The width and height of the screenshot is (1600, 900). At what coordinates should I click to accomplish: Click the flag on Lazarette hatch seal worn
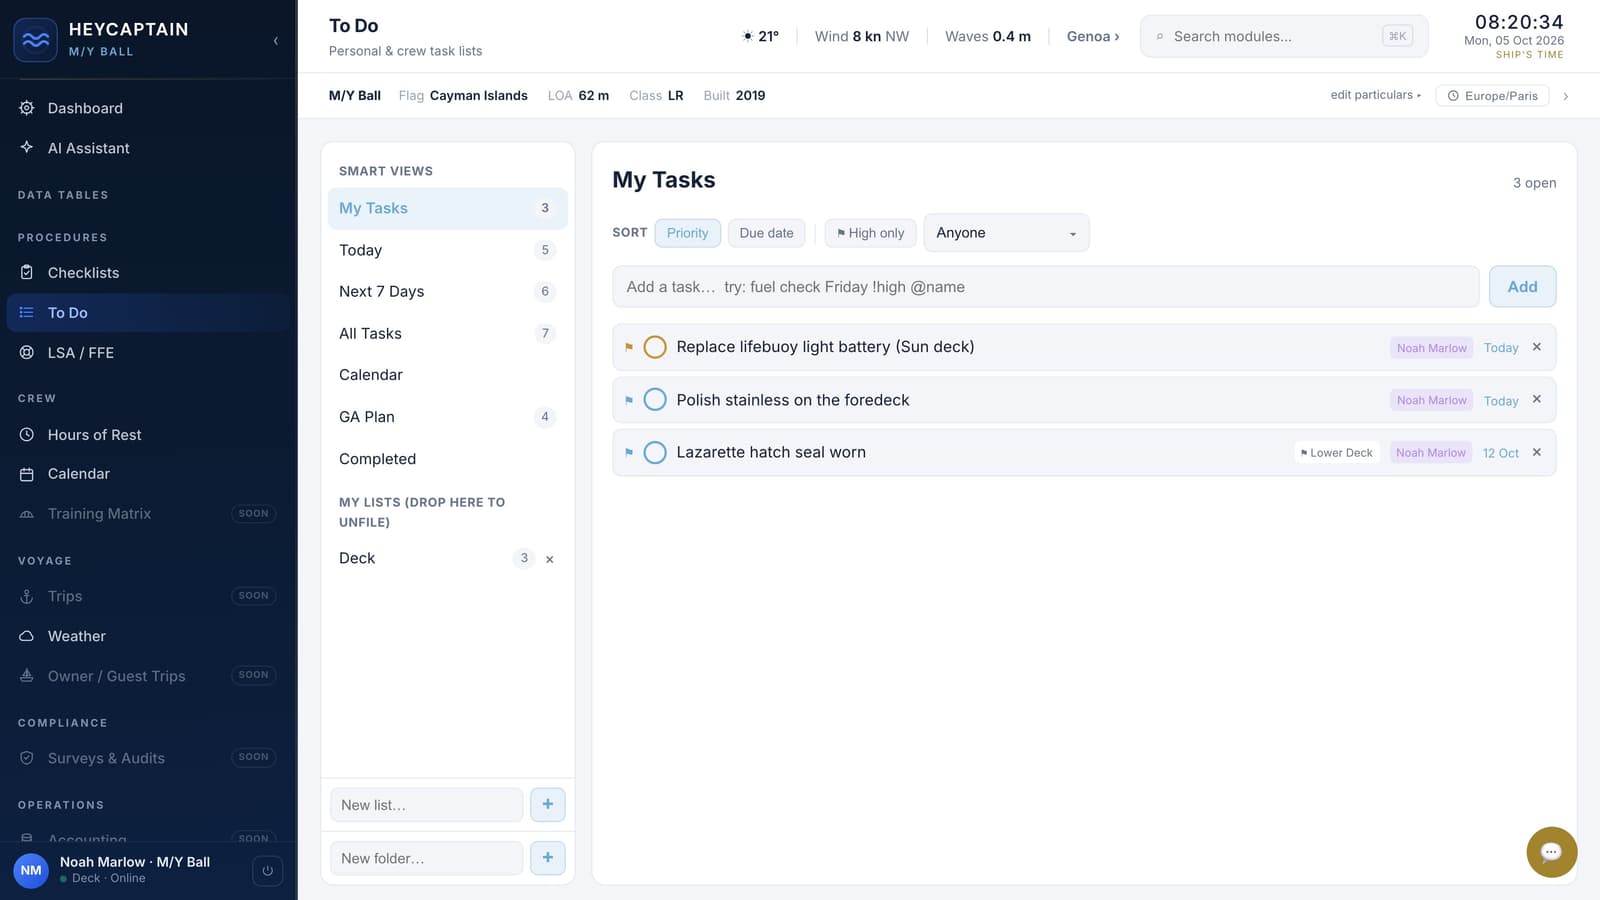point(629,452)
